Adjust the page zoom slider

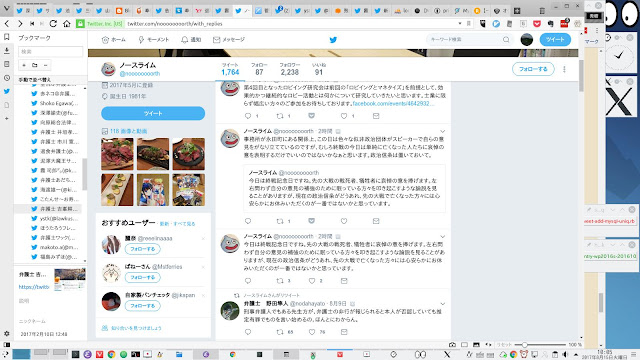click(540, 345)
